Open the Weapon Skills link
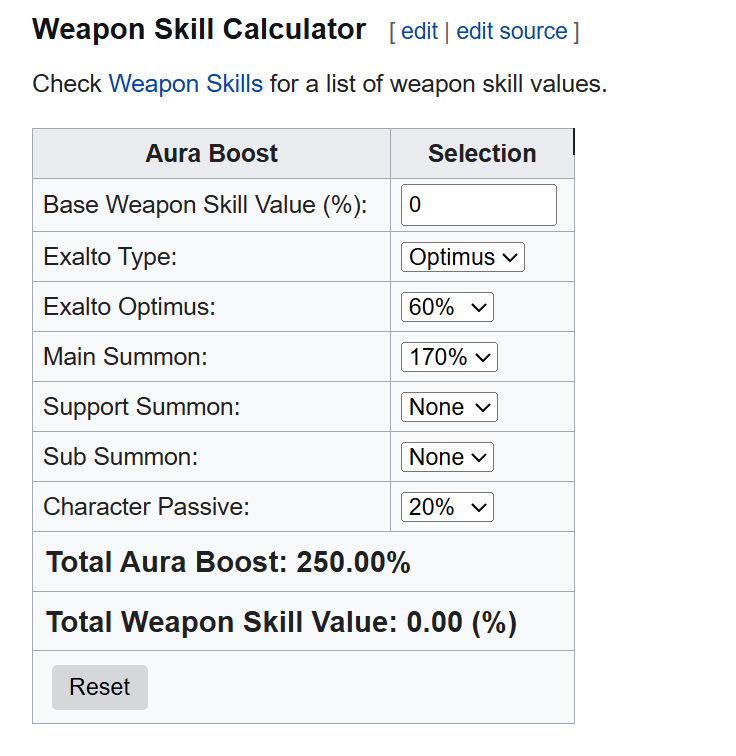The width and height of the screenshot is (736, 756). click(186, 84)
